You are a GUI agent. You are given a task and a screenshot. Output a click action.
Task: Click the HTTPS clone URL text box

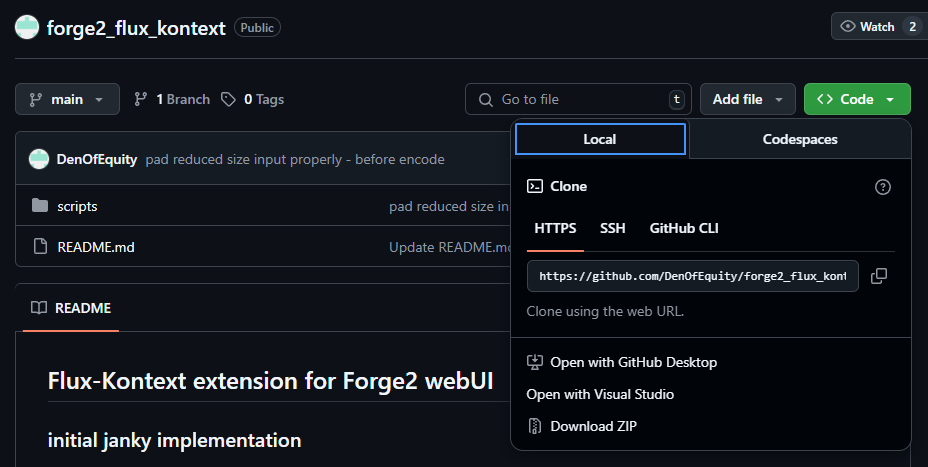tap(692, 276)
